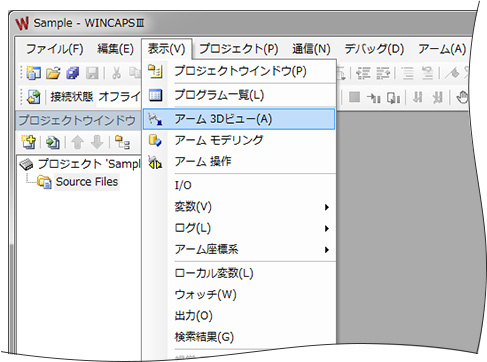Select 検索結果(G) menu entry

[x=239, y=337]
